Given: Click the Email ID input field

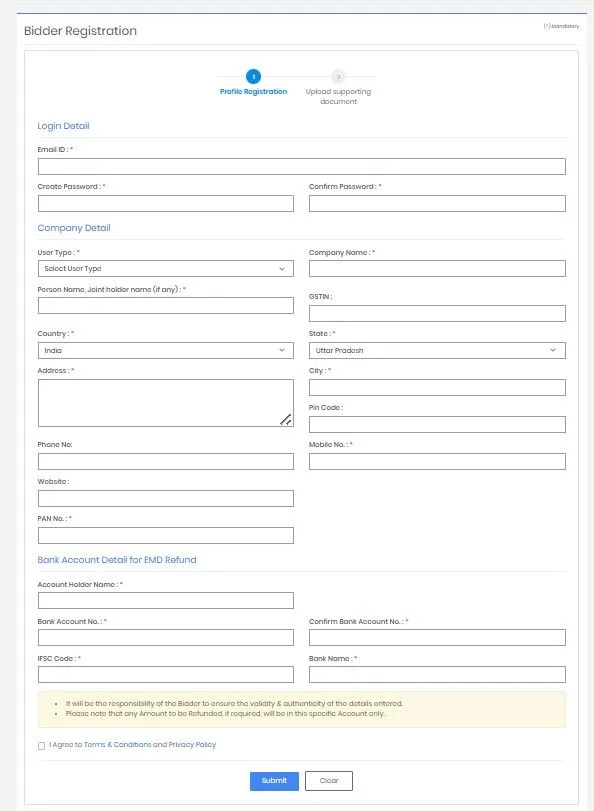Looking at the screenshot, I should (300, 166).
